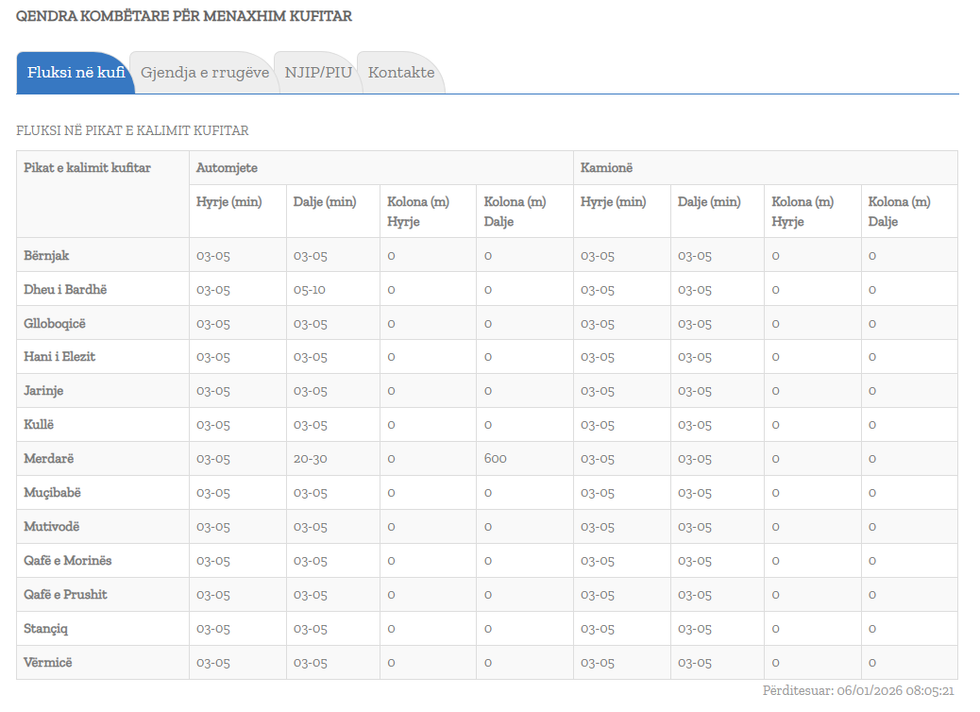This screenshot has width=980, height=712.
Task: Select the Muçibabë row label
Action: [x=52, y=493]
